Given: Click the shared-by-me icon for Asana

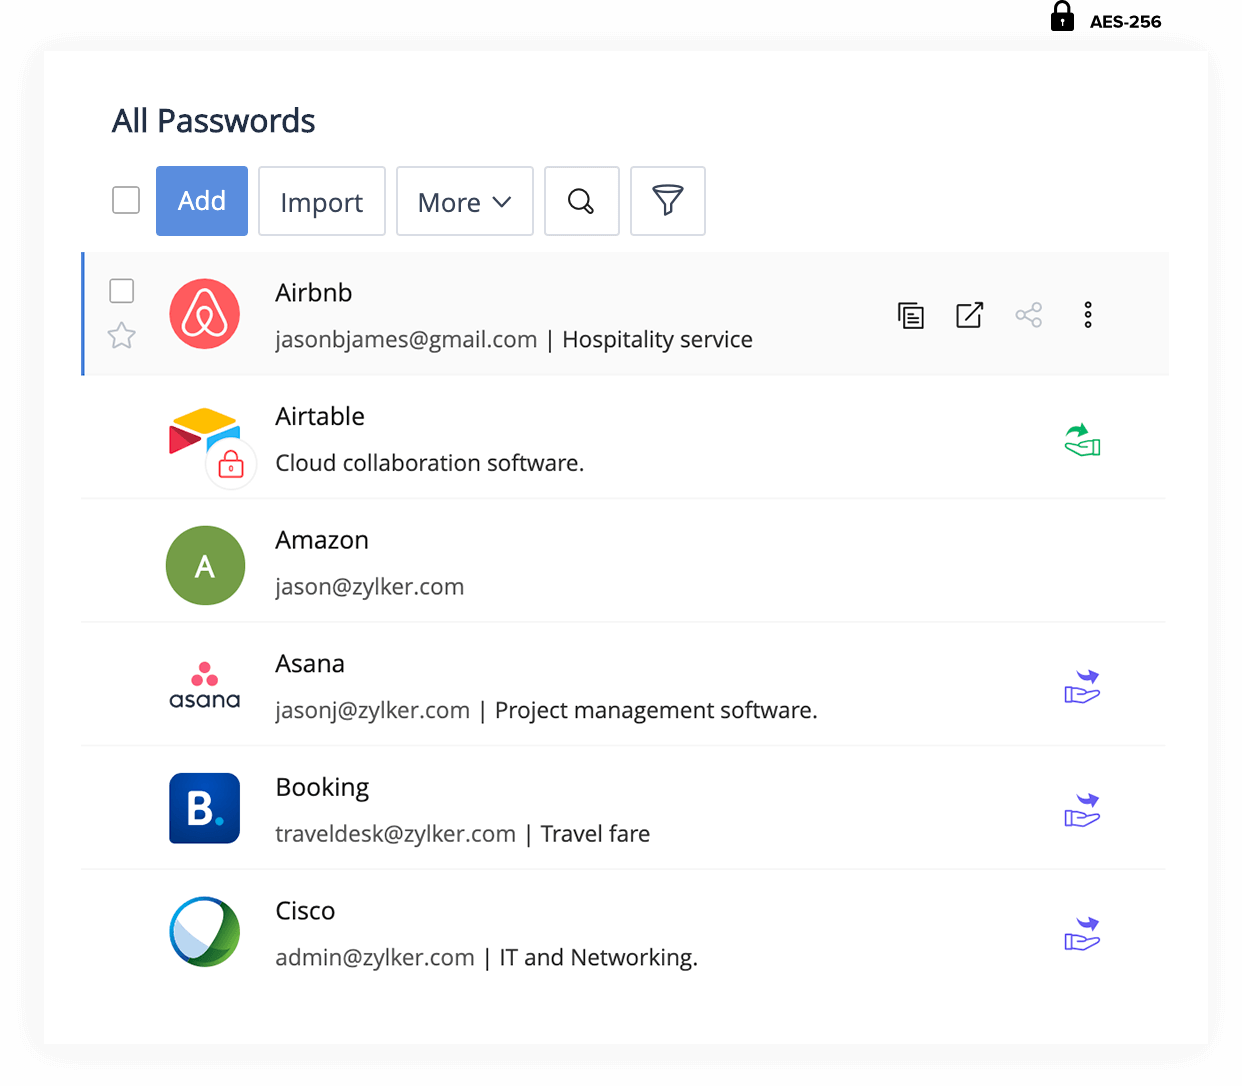Looking at the screenshot, I should click(x=1082, y=687).
